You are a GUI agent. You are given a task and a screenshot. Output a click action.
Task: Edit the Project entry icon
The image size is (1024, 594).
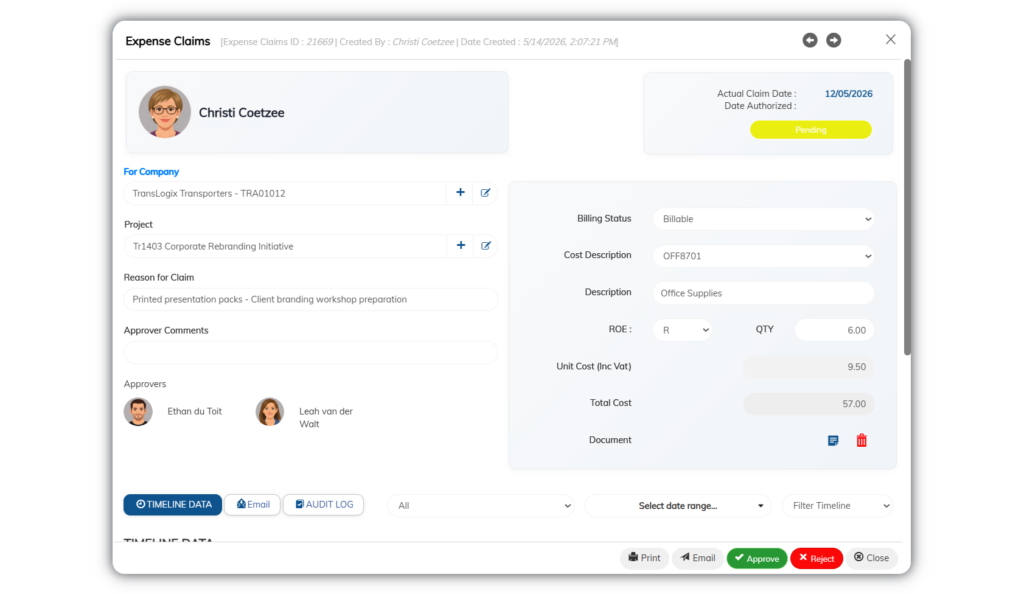pyautogui.click(x=485, y=245)
